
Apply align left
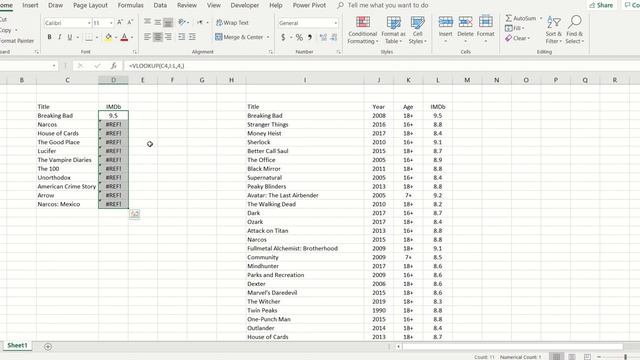pyautogui.click(x=147, y=37)
